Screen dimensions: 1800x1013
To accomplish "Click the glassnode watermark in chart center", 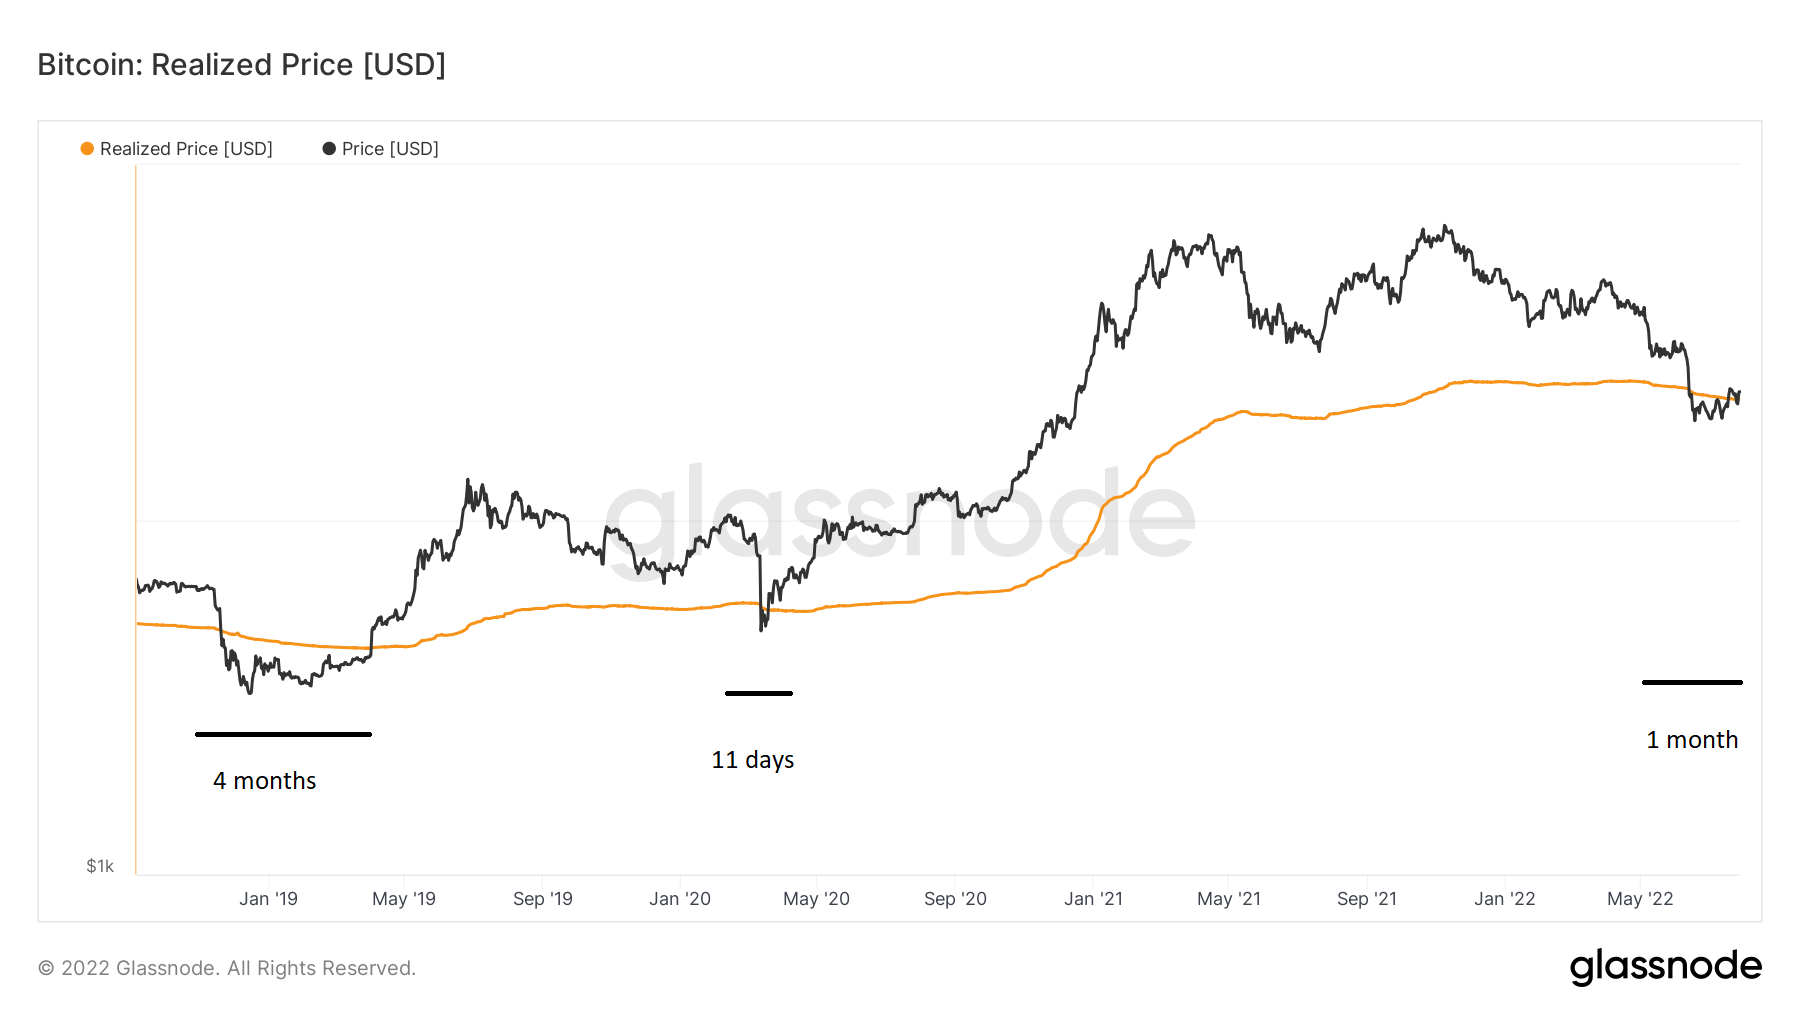I will (900, 518).
